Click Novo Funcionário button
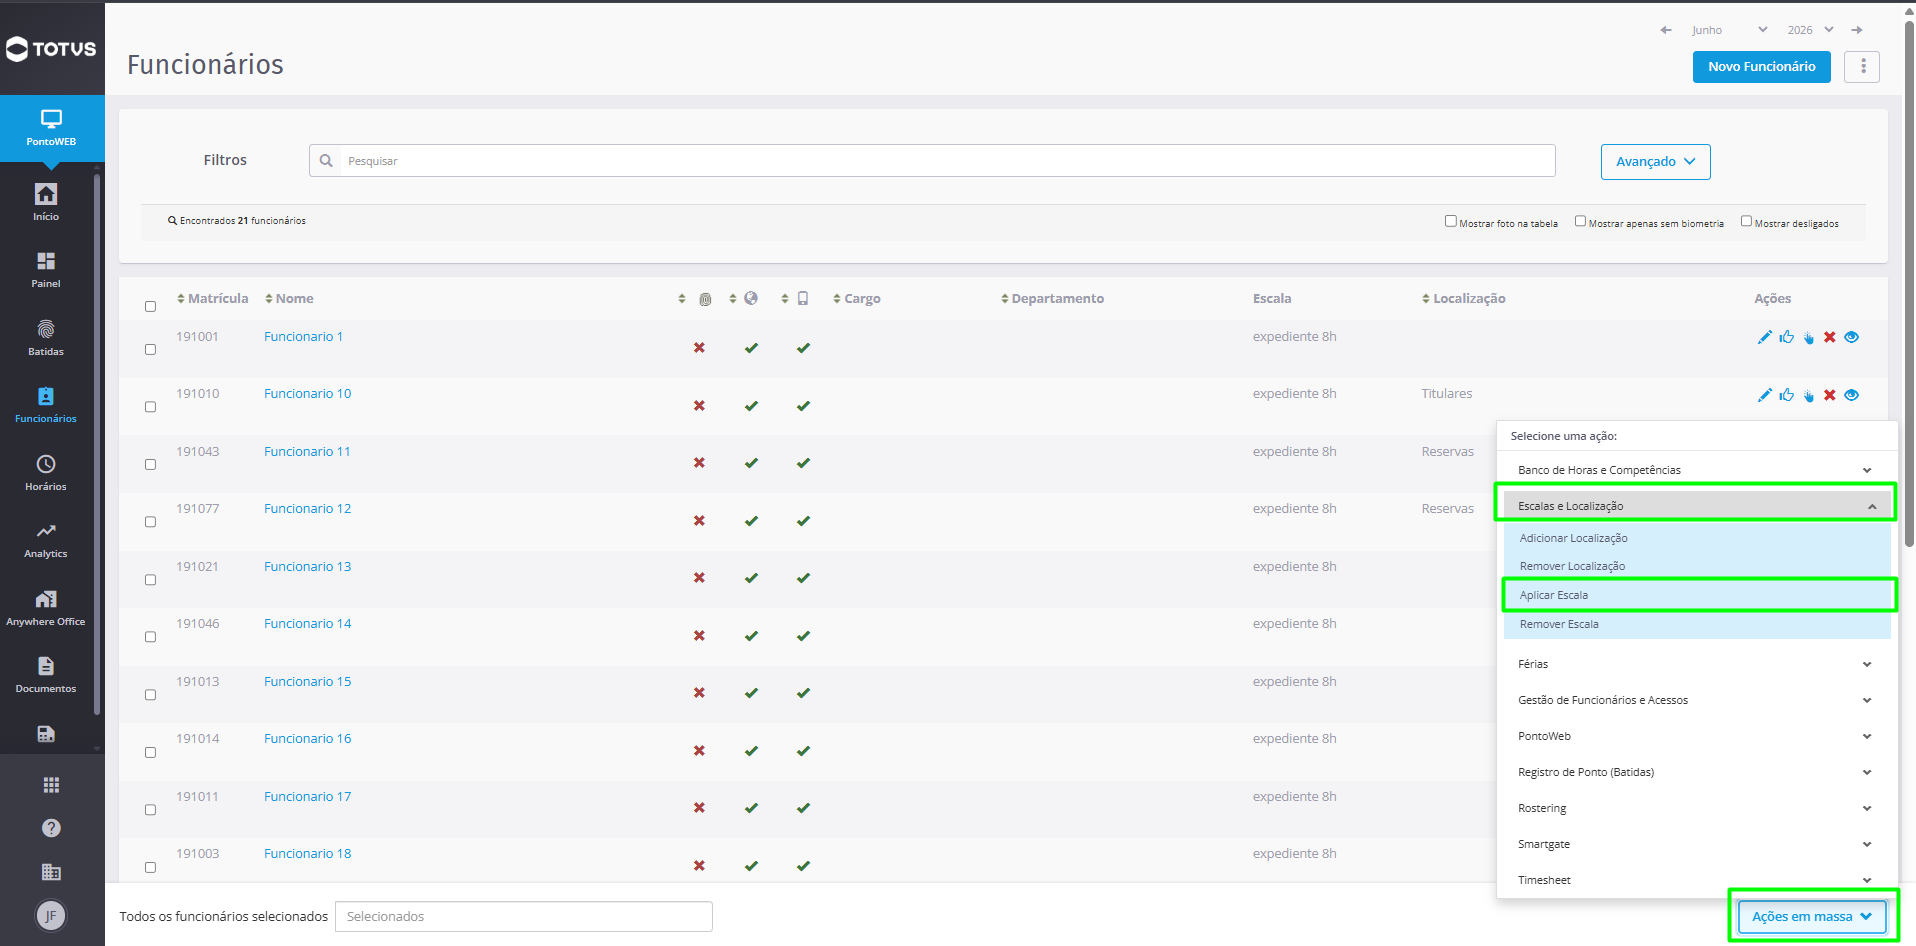Screen dimensions: 1916x946 pos(1761,67)
